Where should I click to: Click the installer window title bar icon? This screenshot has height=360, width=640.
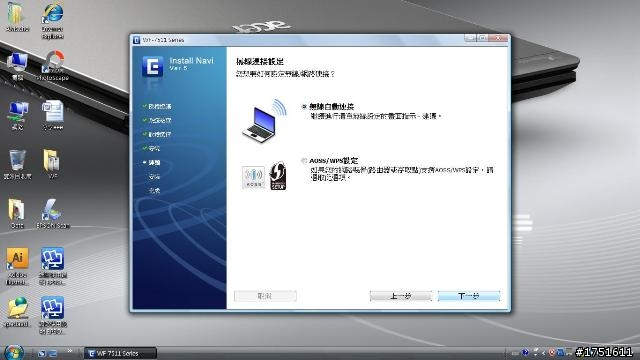coord(137,40)
